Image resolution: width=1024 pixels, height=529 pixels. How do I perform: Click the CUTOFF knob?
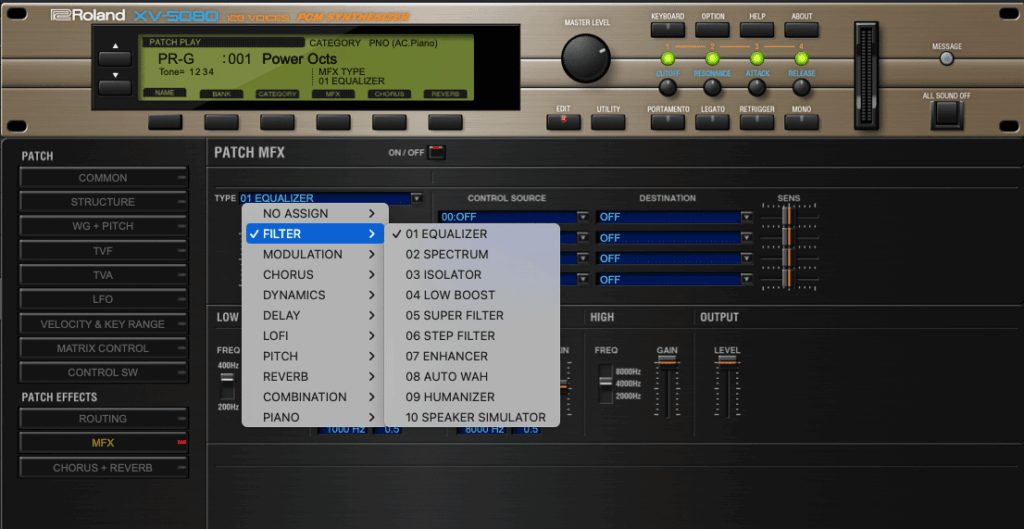667,87
